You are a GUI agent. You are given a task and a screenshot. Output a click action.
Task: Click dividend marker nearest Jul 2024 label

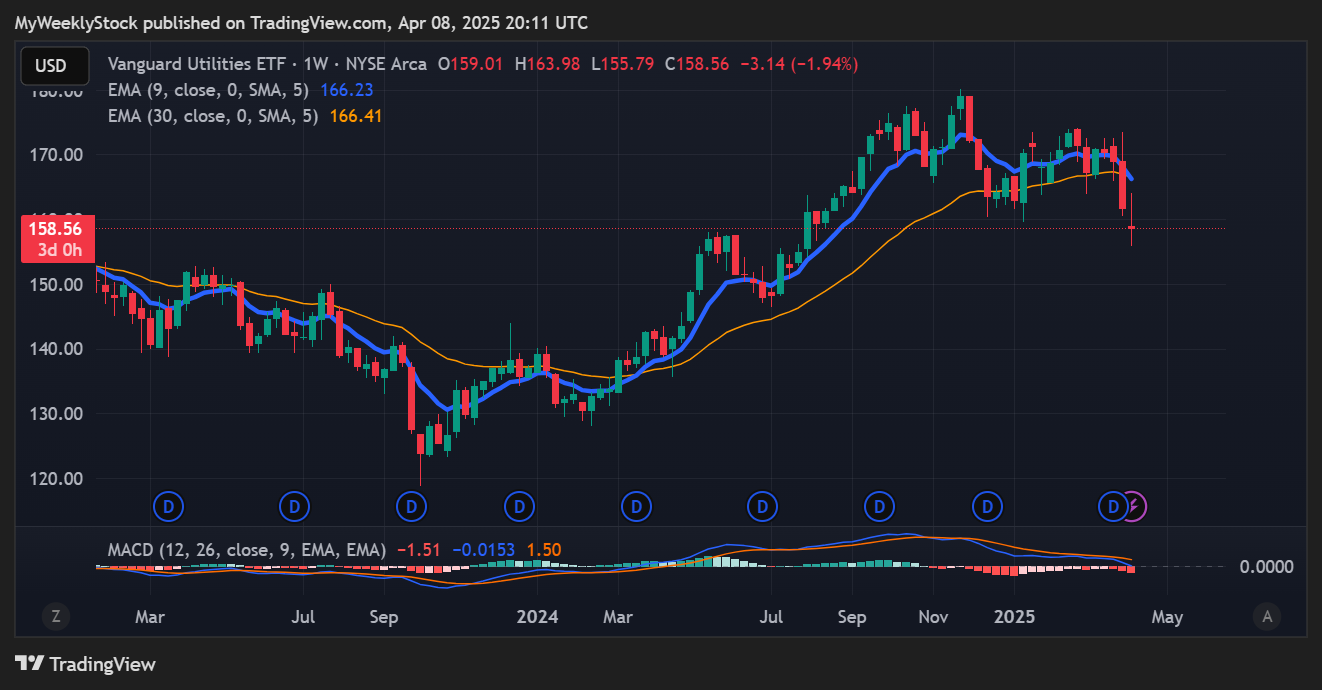[x=761, y=507]
